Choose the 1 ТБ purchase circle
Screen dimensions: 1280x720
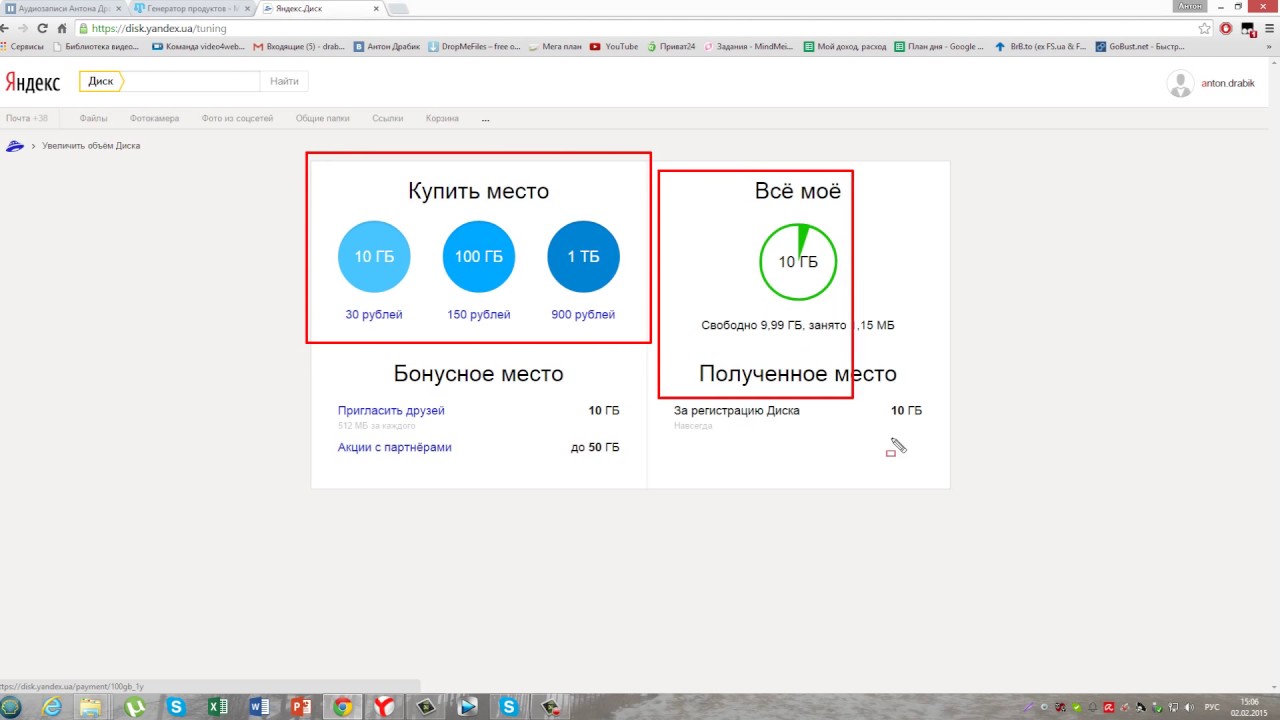[584, 257]
